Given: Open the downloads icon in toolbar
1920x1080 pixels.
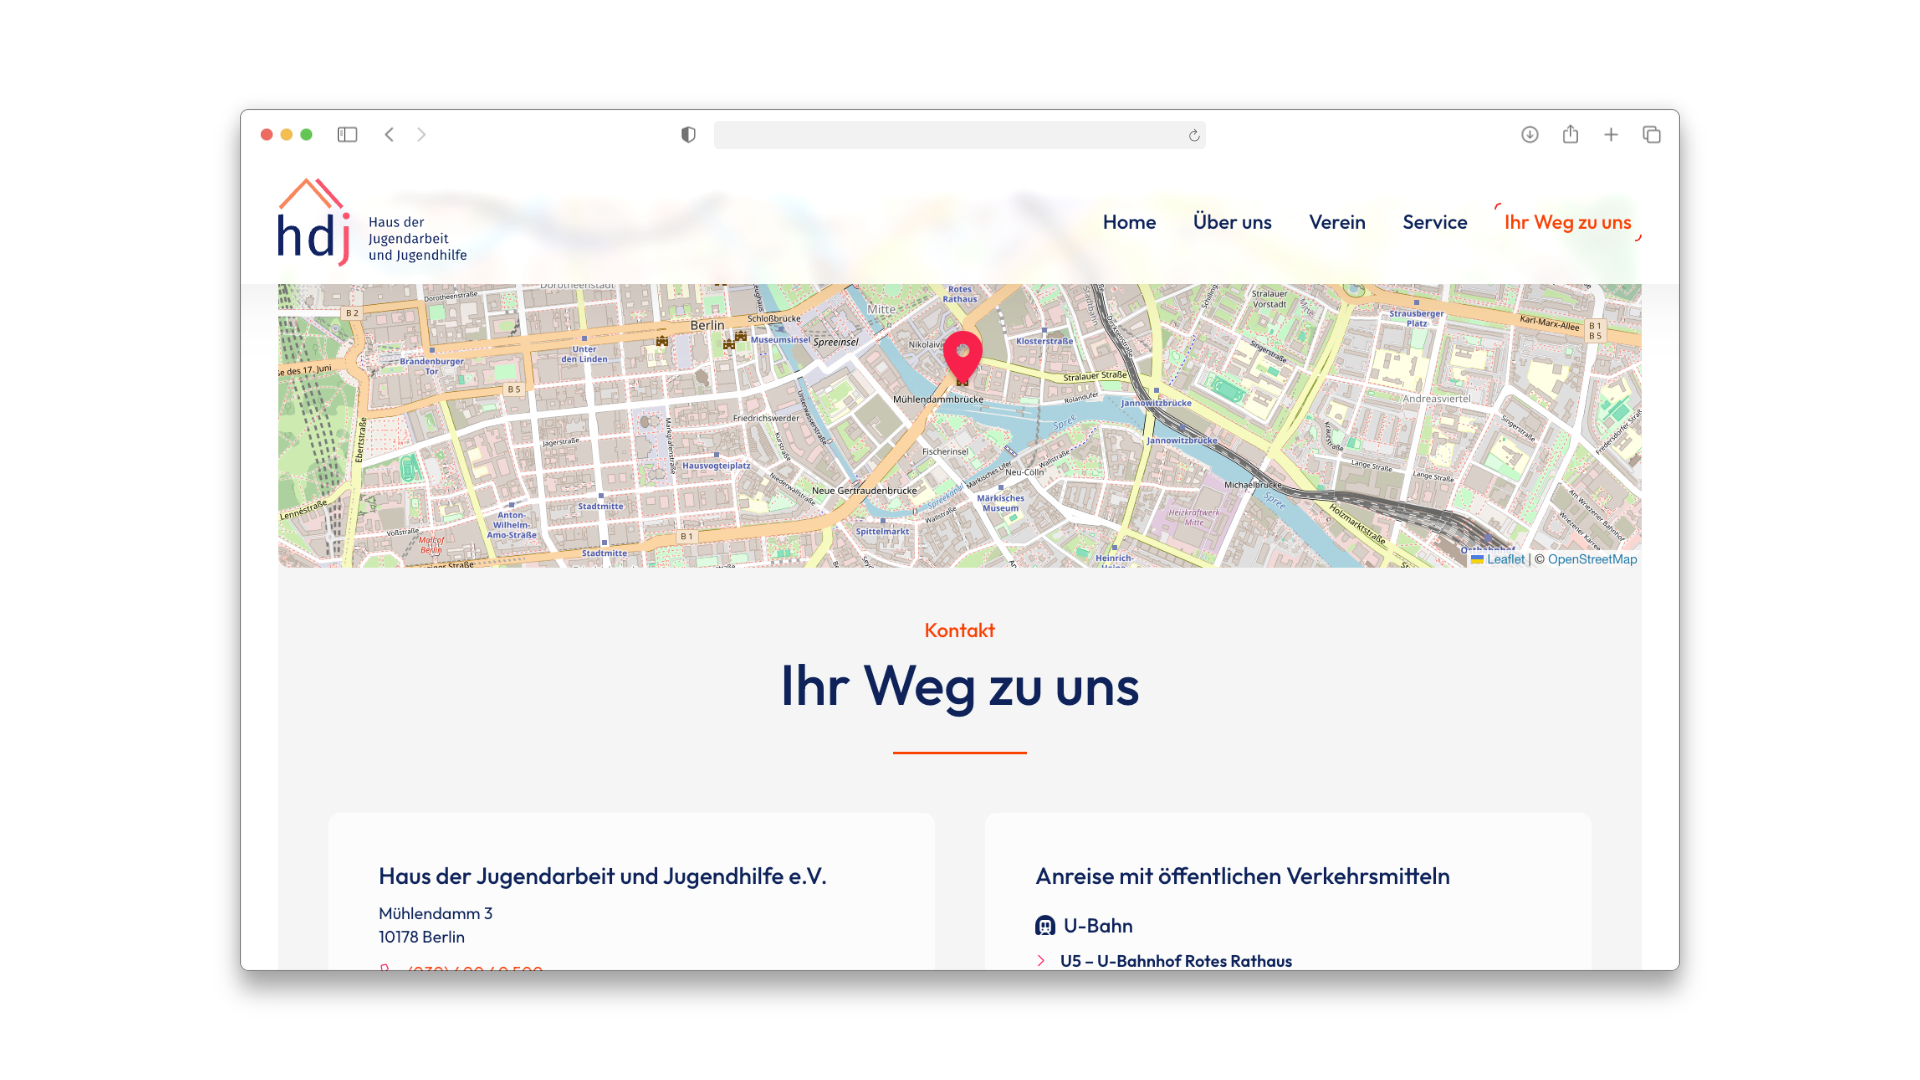Looking at the screenshot, I should 1529,135.
